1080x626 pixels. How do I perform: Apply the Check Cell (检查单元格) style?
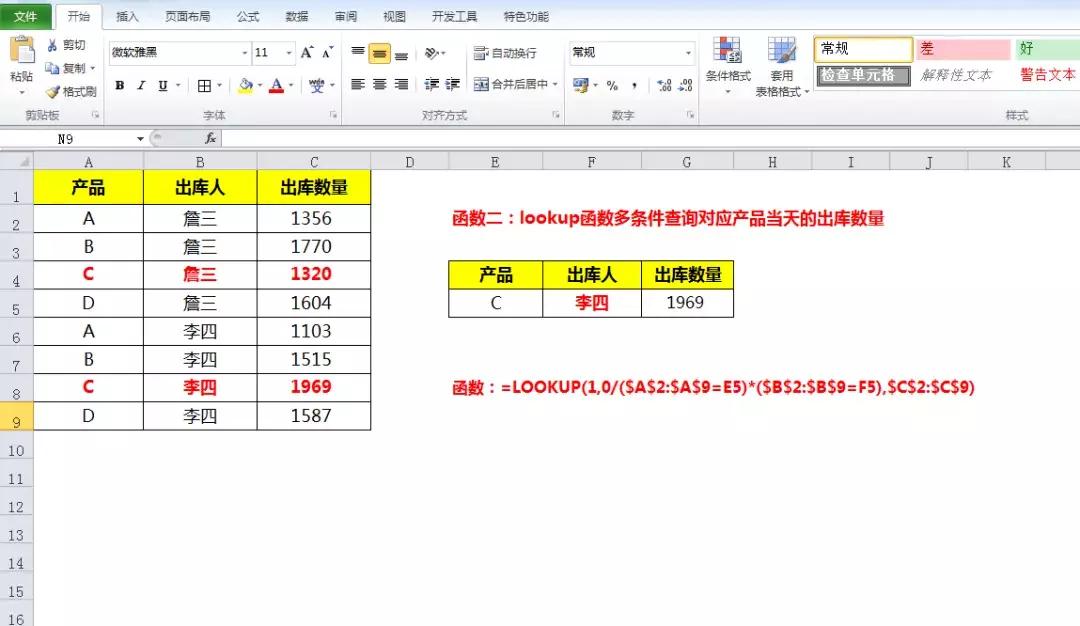pyautogui.click(x=864, y=75)
